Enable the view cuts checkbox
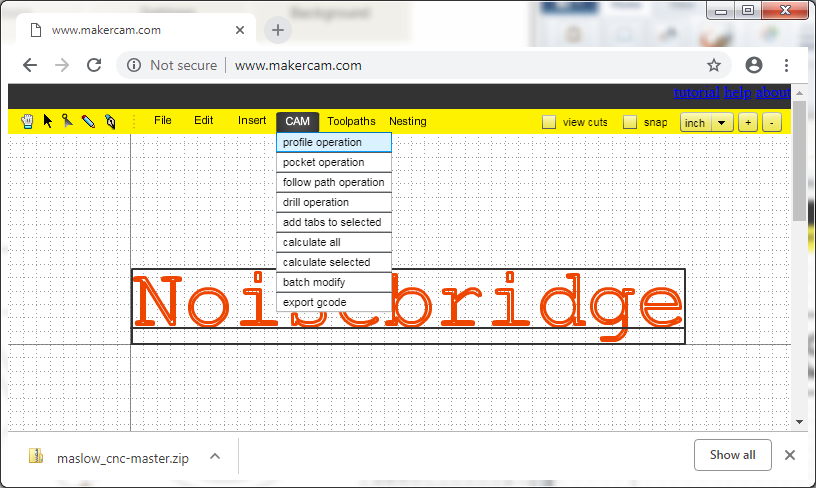The image size is (818, 488). click(x=549, y=122)
